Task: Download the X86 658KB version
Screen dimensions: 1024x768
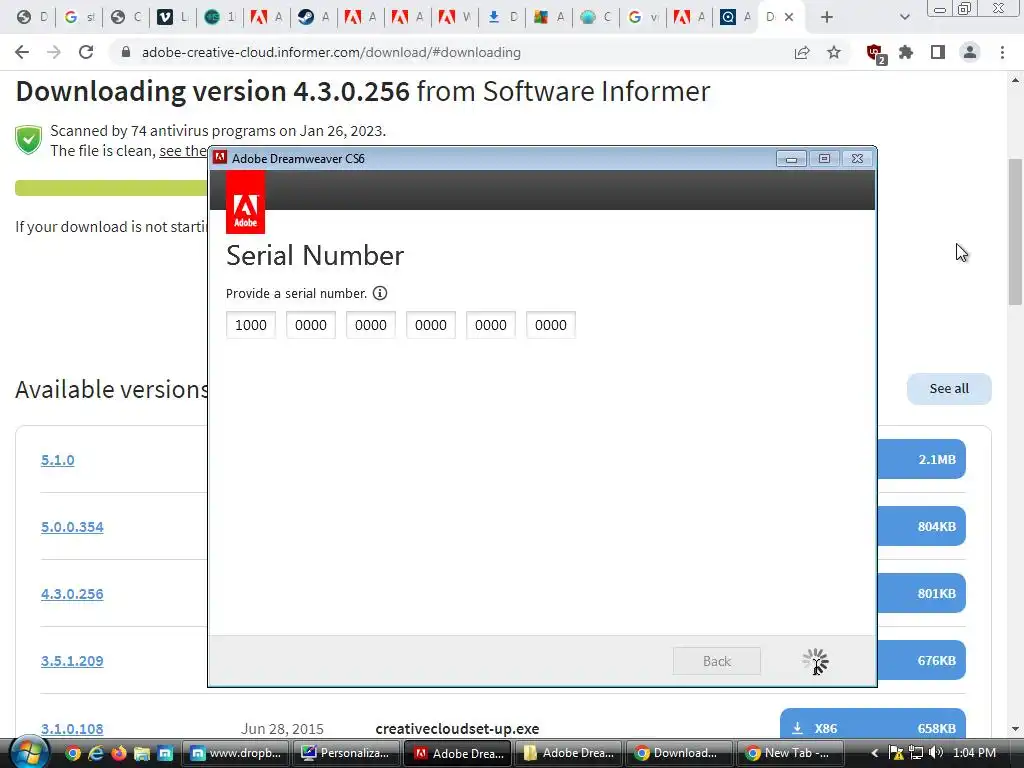Action: click(872, 726)
